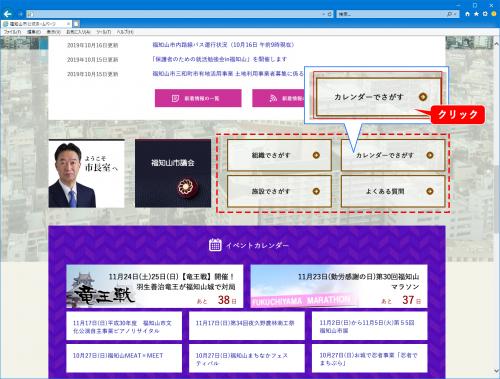Screen dimensions: 500x379
Task: Open Favorites with the star icon
Action: click(476, 14)
